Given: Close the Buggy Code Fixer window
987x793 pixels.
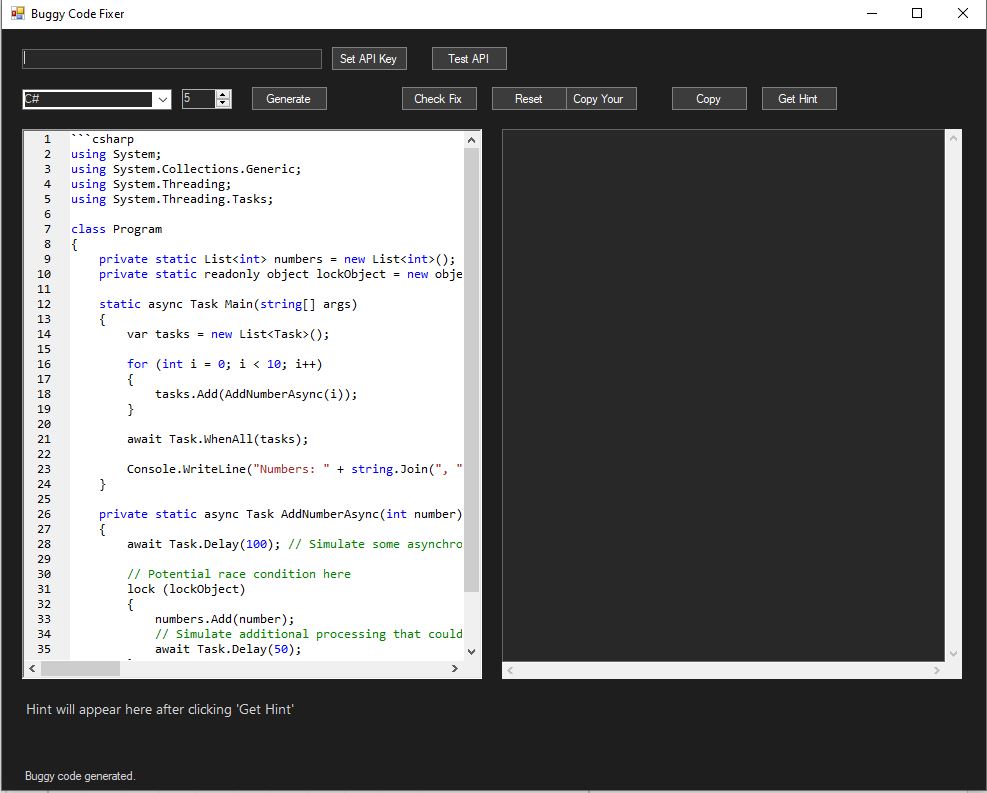Looking at the screenshot, I should 963,13.
